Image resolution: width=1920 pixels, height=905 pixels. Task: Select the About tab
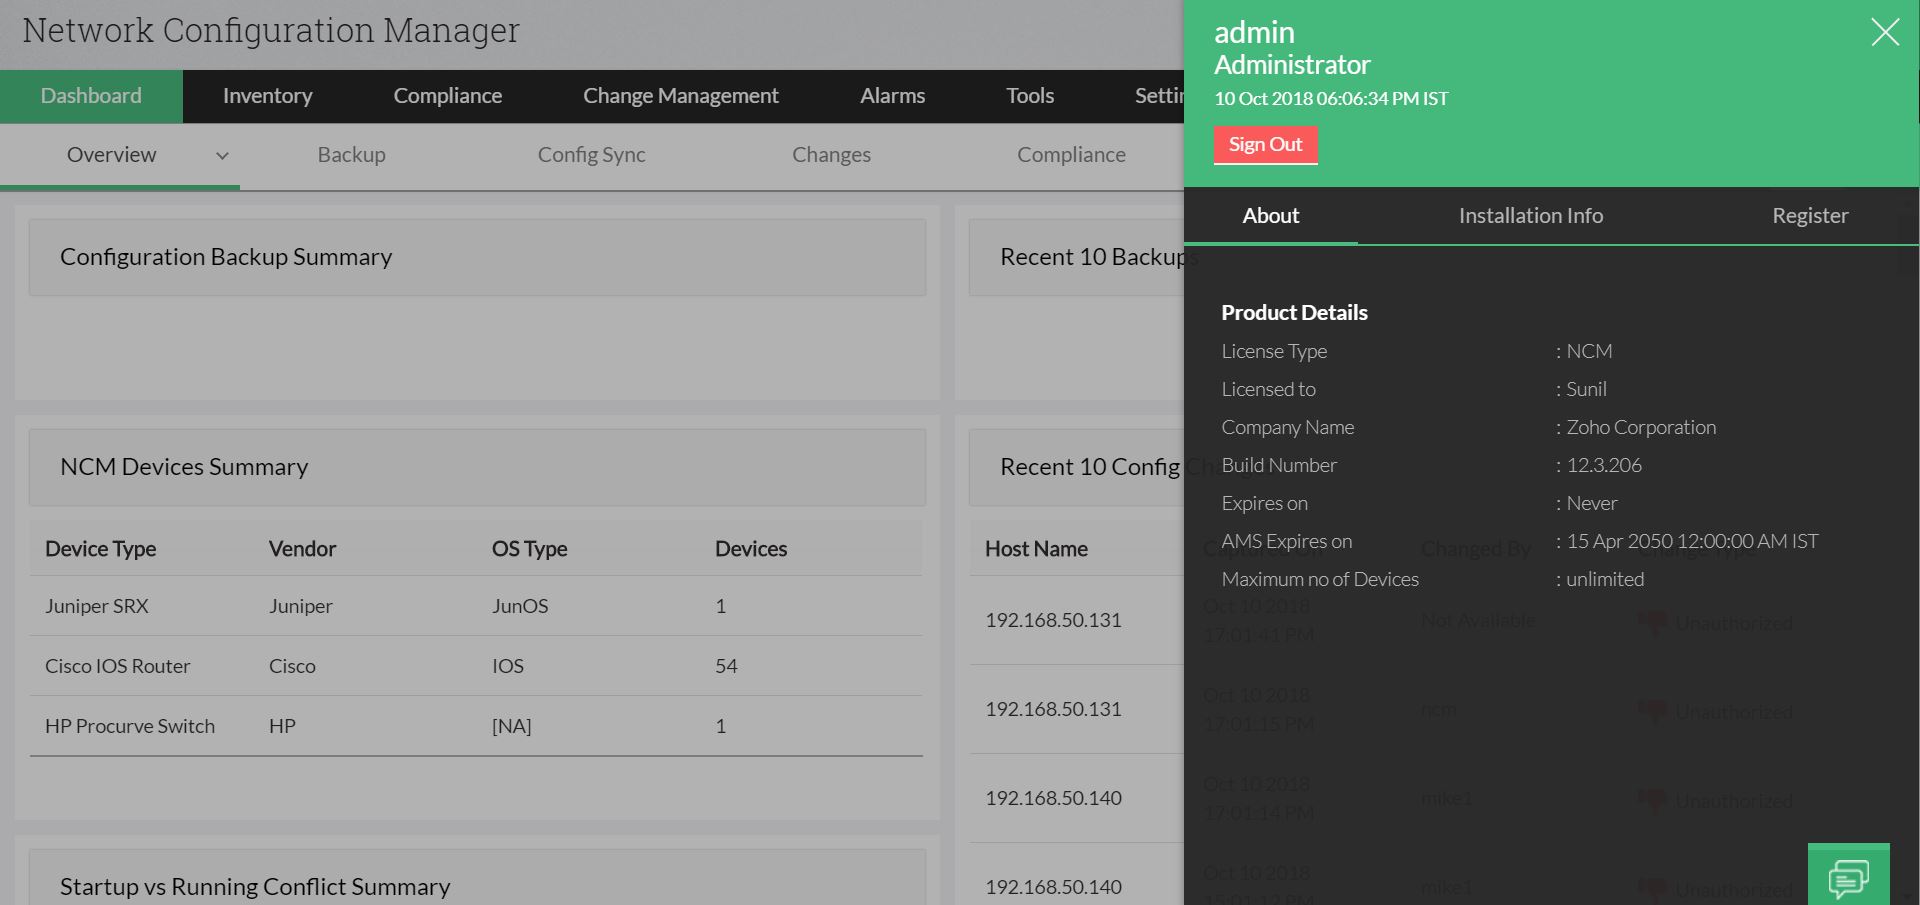tap(1270, 216)
